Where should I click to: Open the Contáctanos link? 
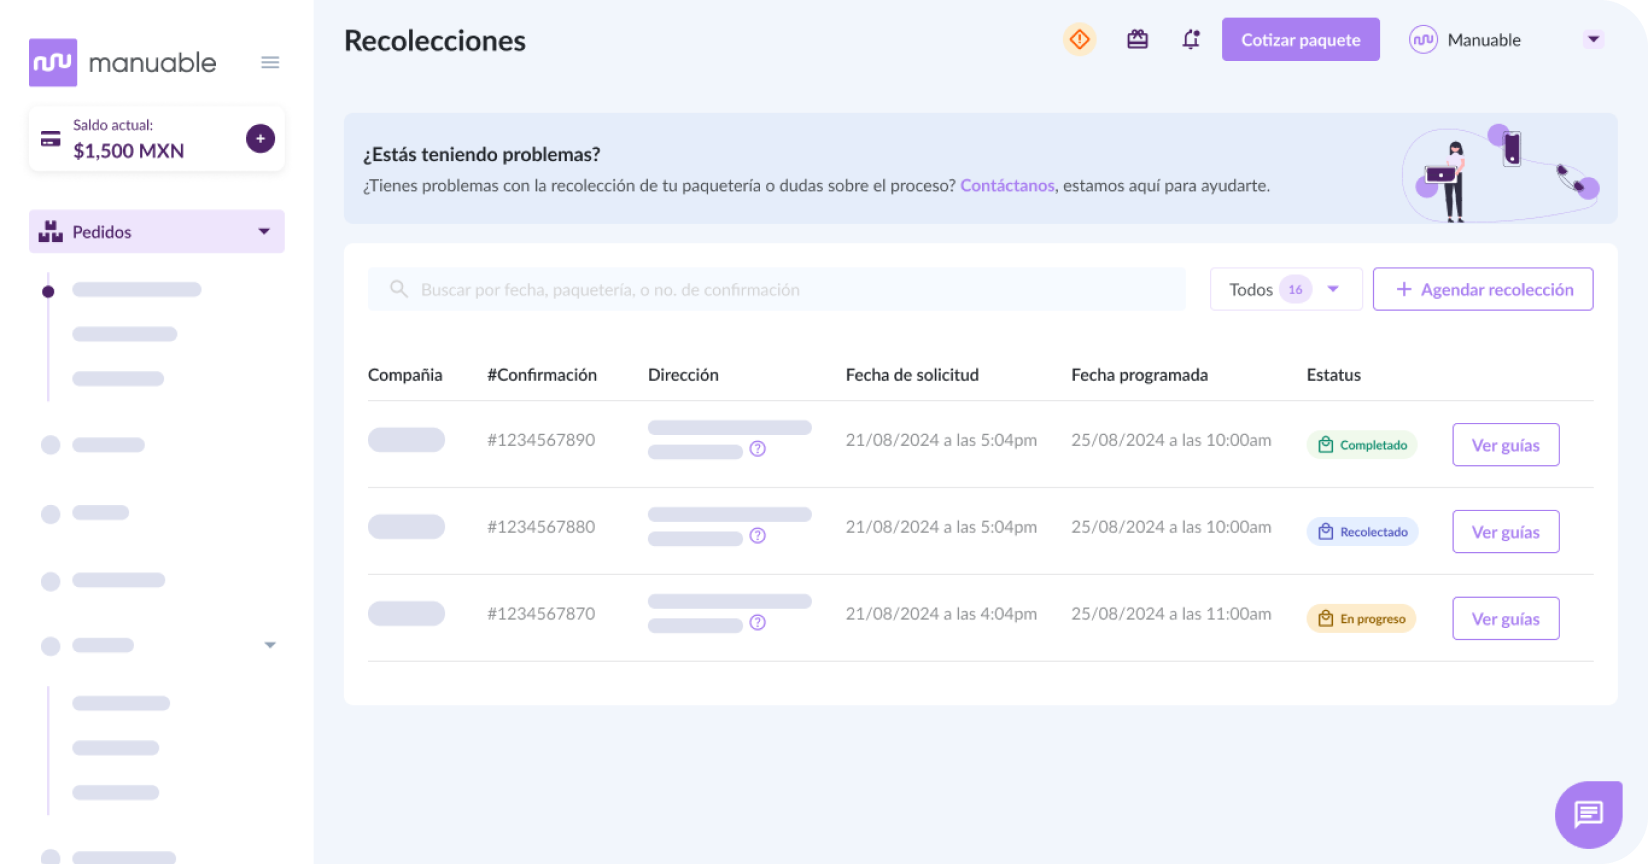(1007, 186)
